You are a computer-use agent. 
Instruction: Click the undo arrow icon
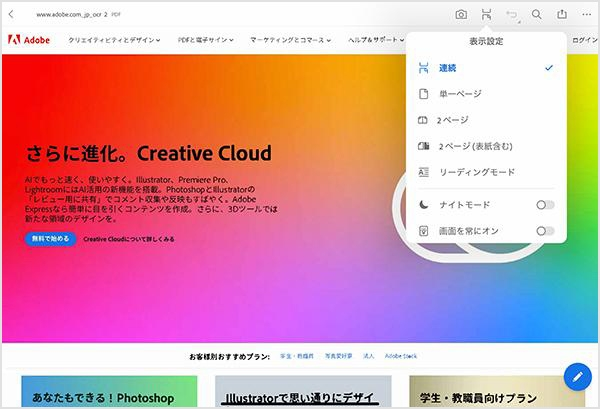512,15
